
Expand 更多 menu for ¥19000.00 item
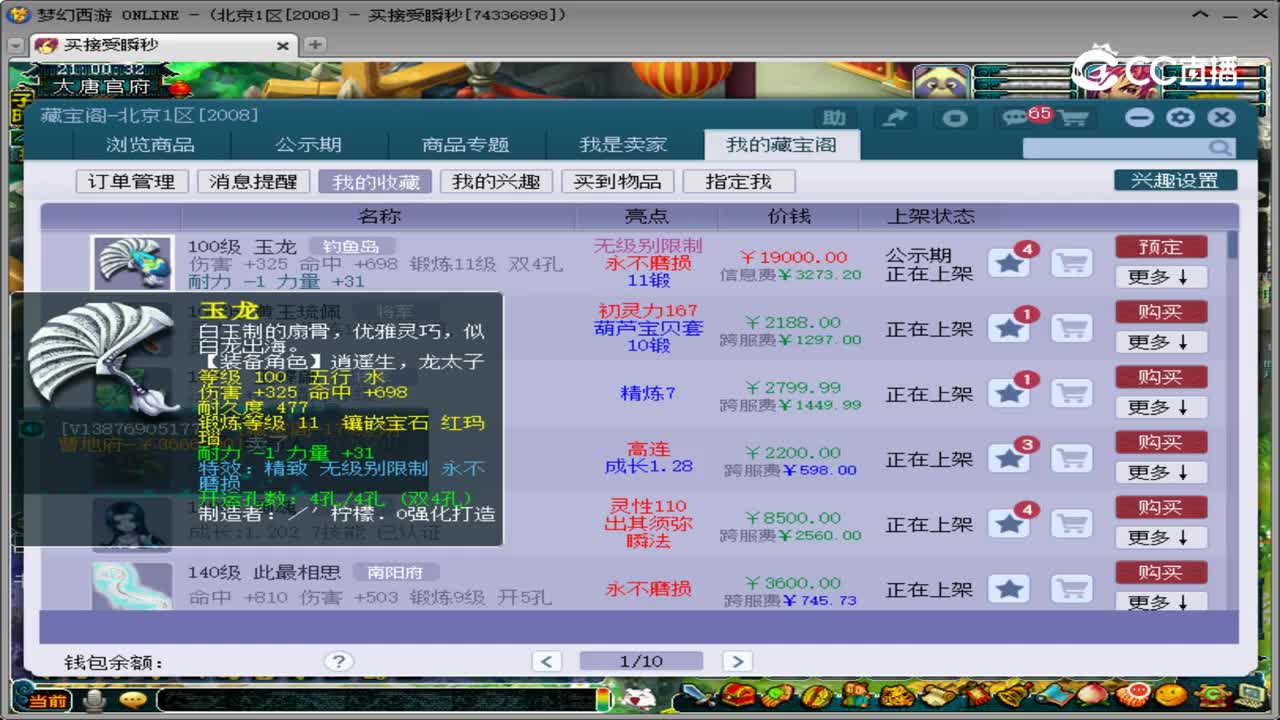point(1161,276)
